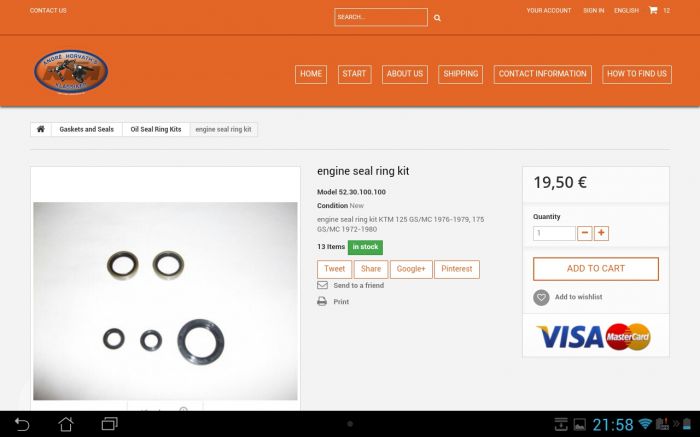Viewport: 700px width, 437px height.
Task: Tap the Android home button
Action: click(66, 424)
